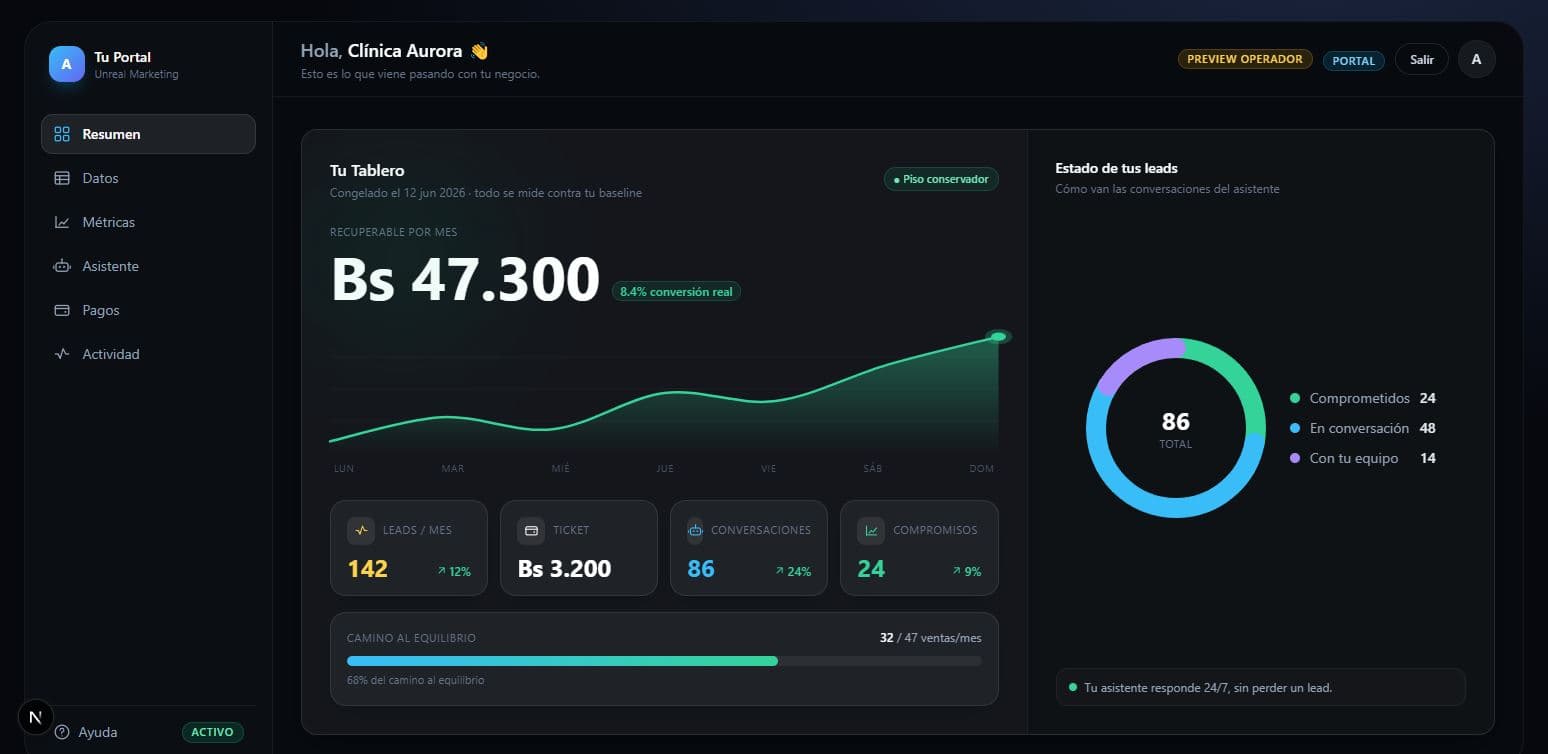Open the user avatar A in header
The width and height of the screenshot is (1548, 754).
click(x=1477, y=59)
